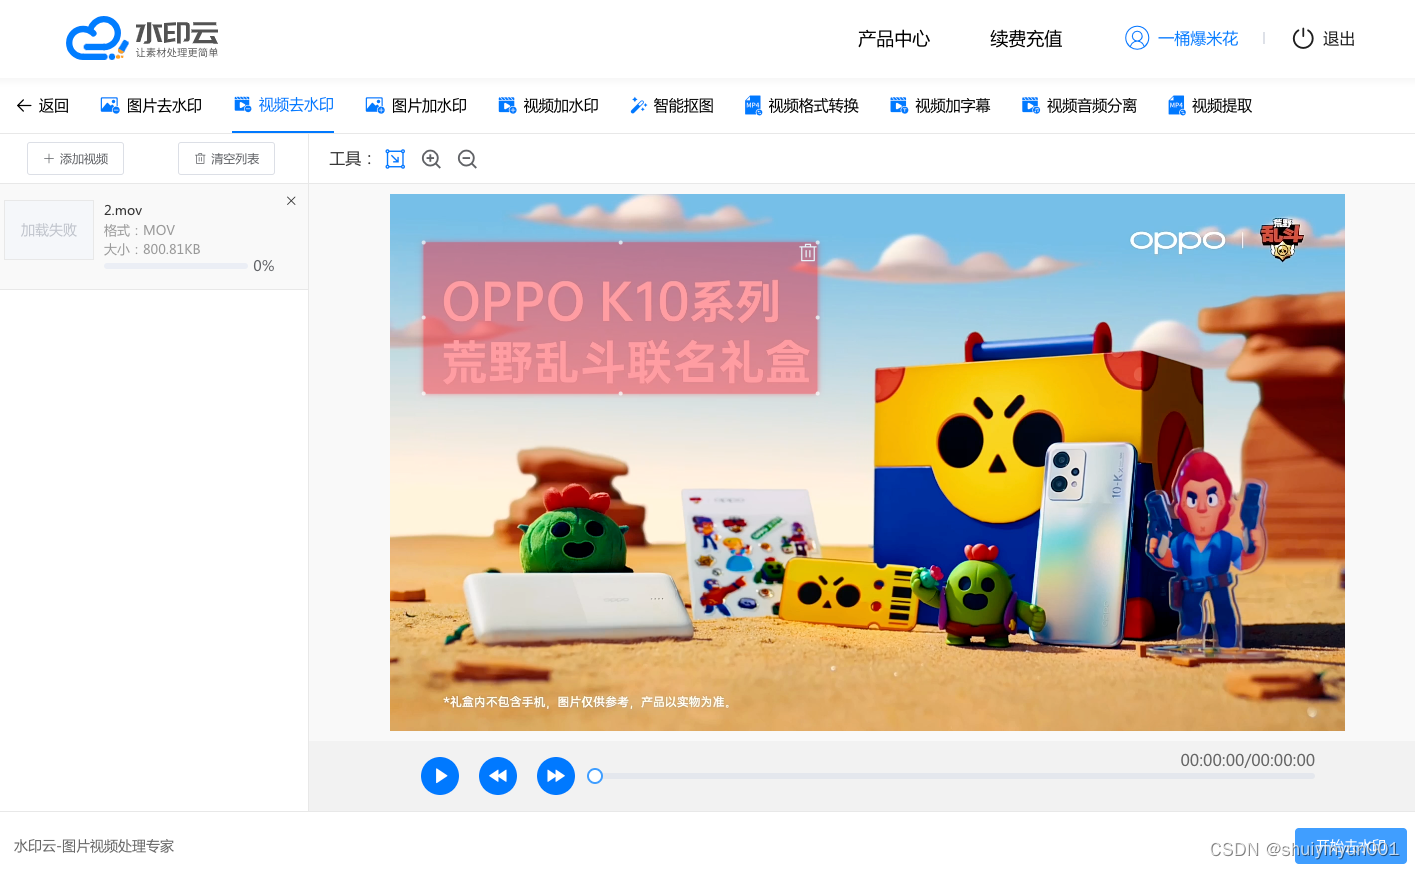Click the video timeline slider handle
The image size is (1415, 869).
point(595,776)
